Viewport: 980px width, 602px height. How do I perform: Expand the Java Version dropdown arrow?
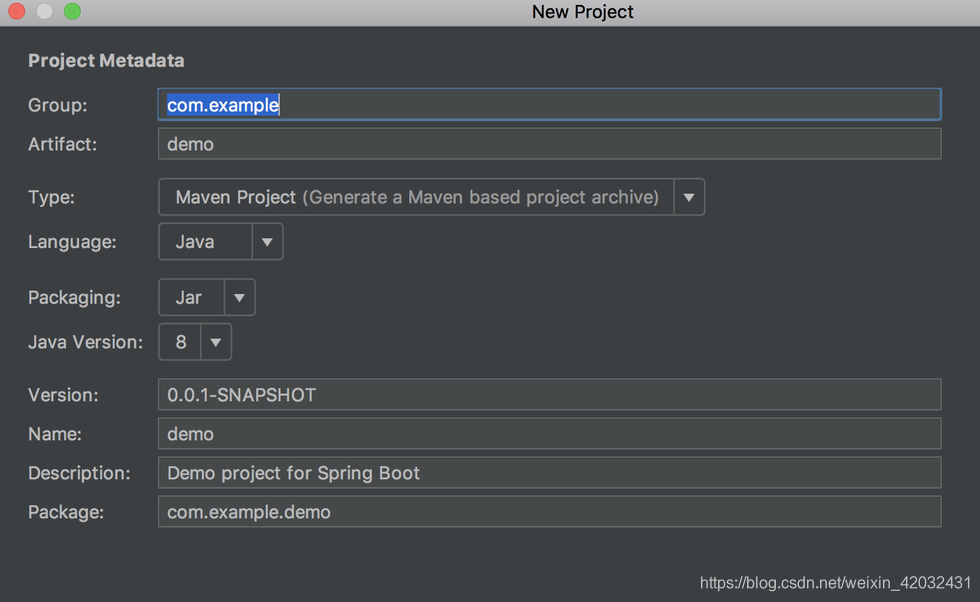[215, 342]
